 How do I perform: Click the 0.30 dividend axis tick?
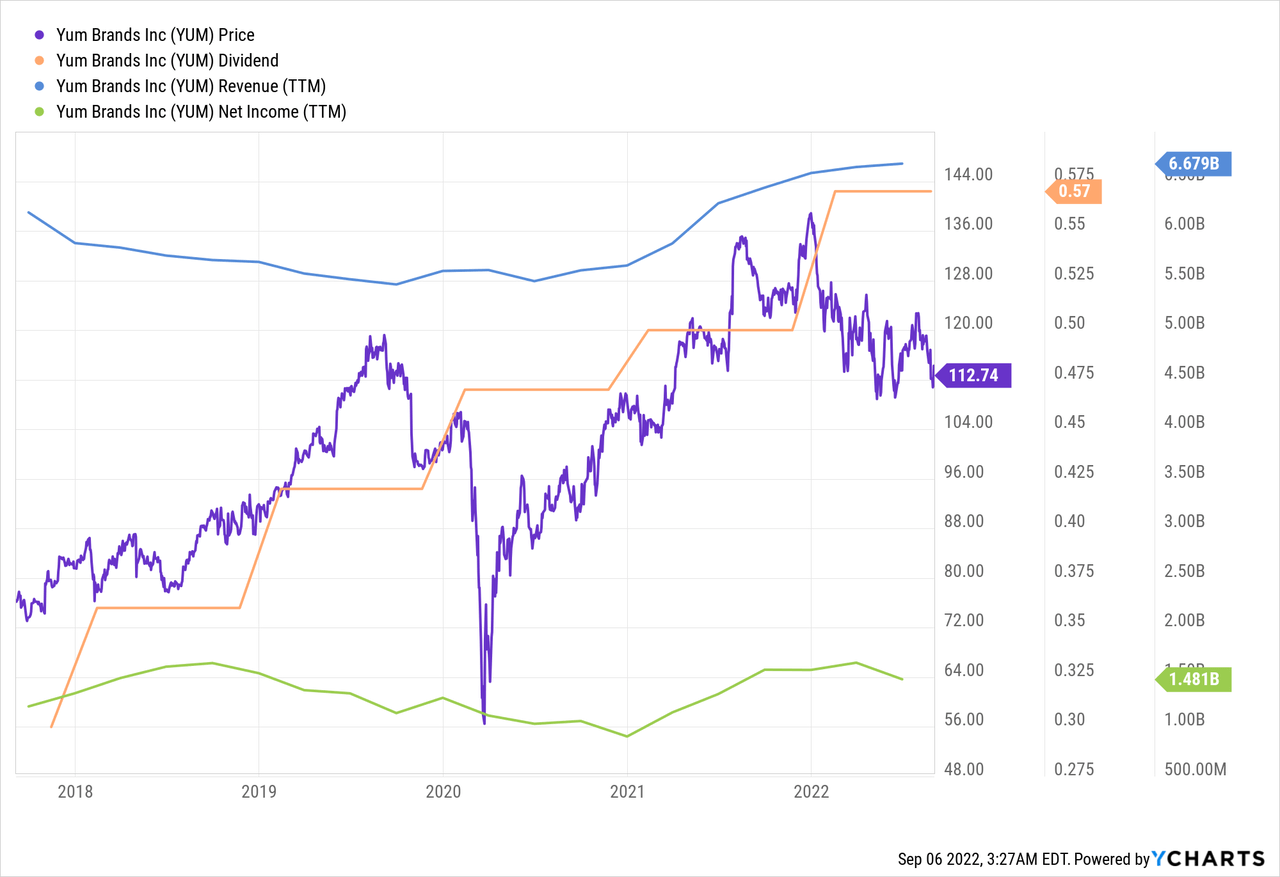click(1070, 719)
